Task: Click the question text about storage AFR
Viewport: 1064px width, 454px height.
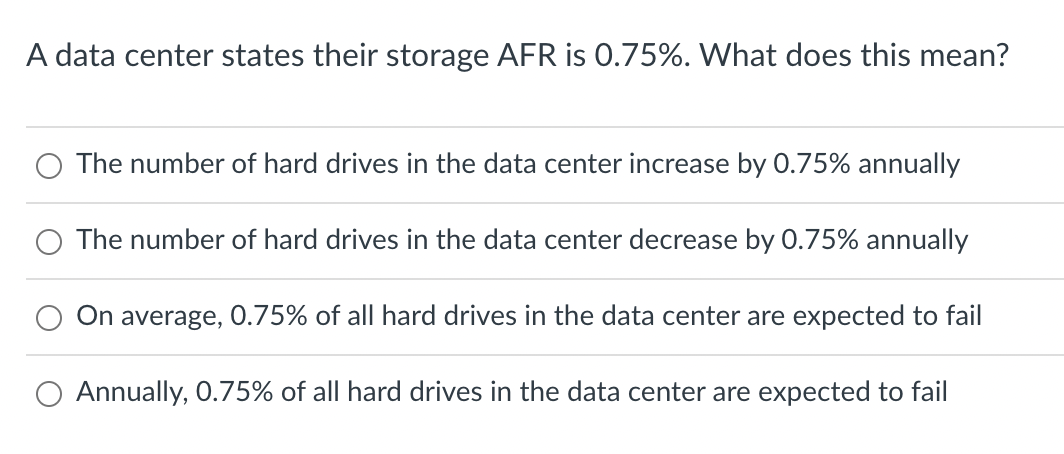Action: coord(518,56)
